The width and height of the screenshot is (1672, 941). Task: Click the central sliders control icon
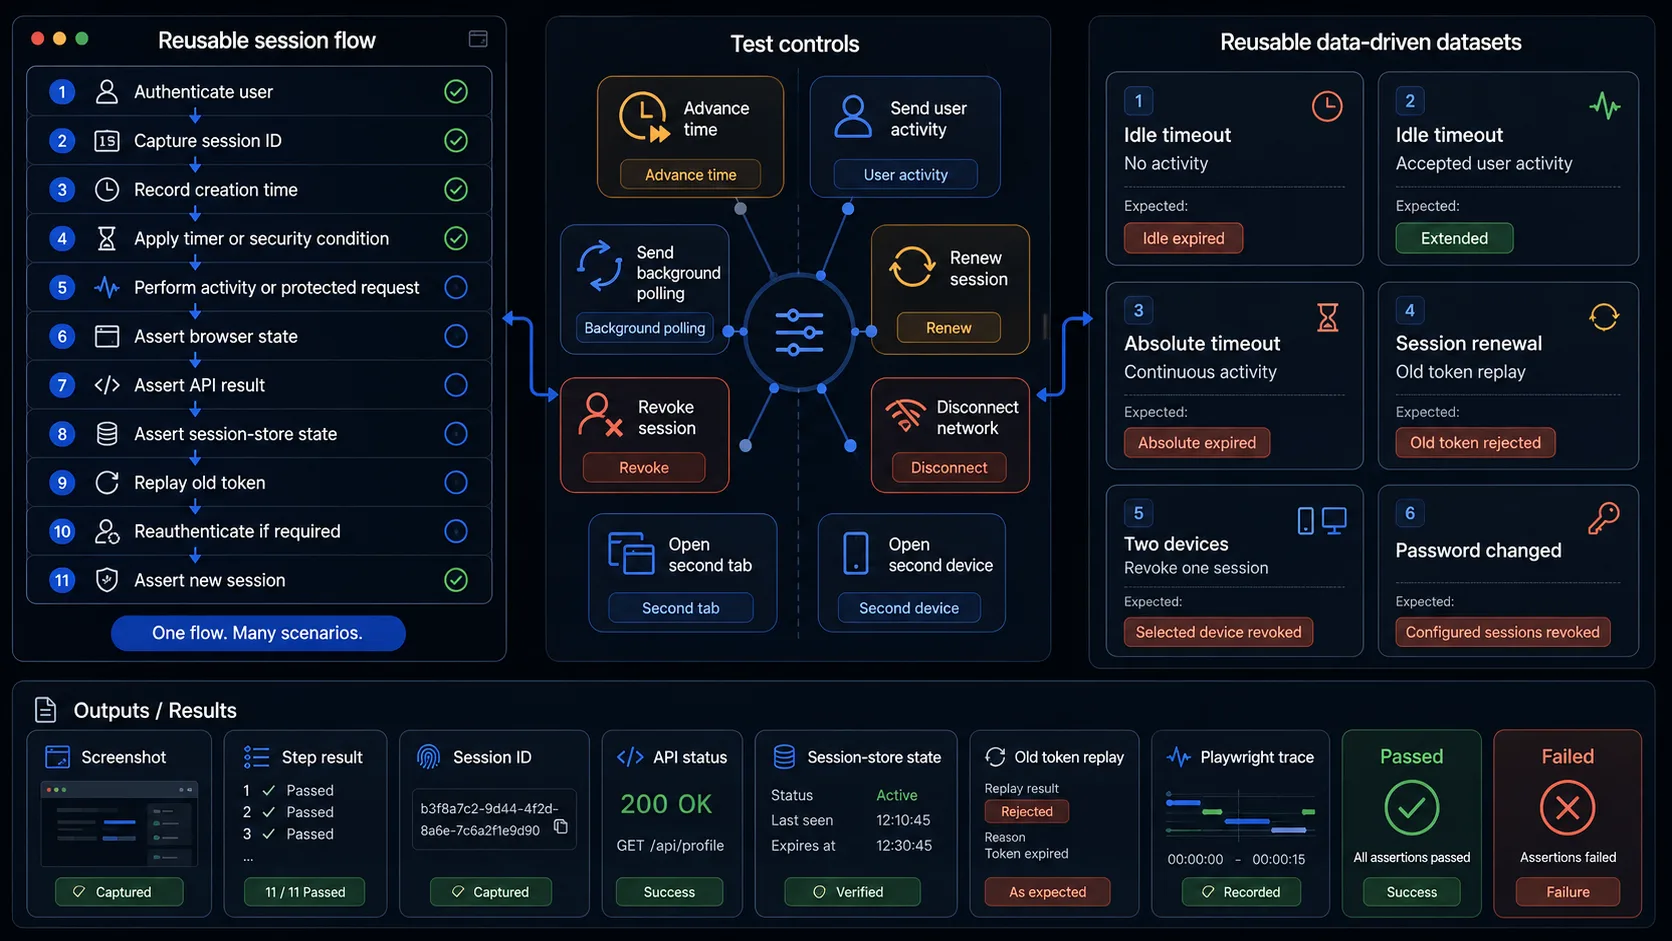point(799,333)
